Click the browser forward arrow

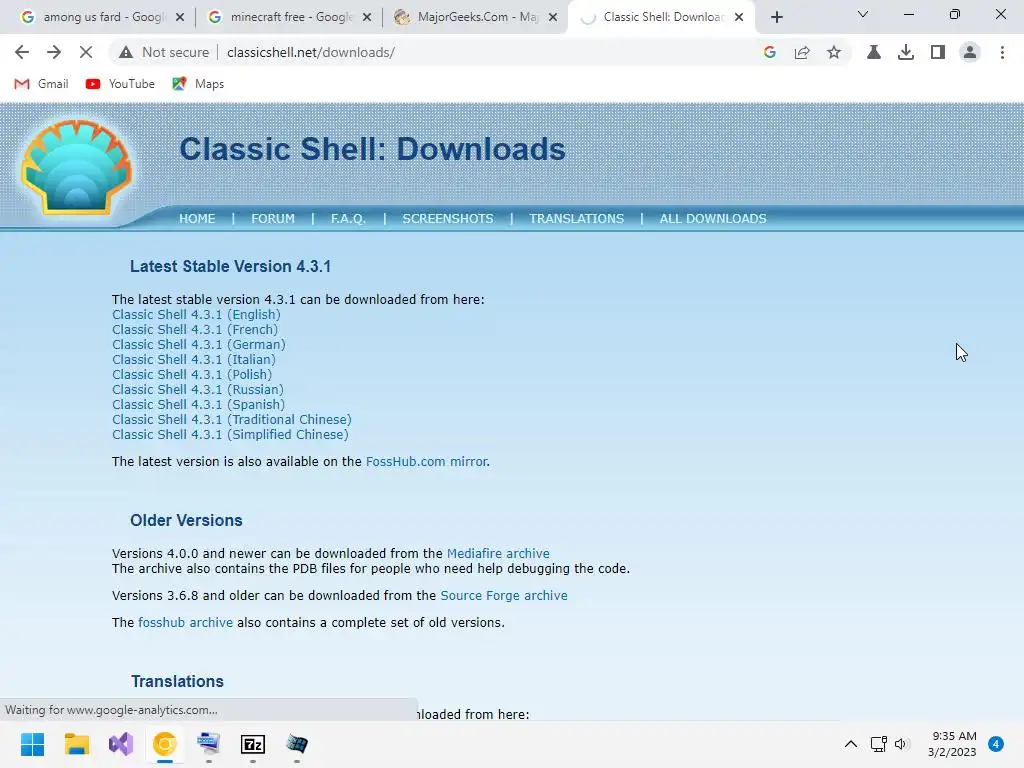54,52
